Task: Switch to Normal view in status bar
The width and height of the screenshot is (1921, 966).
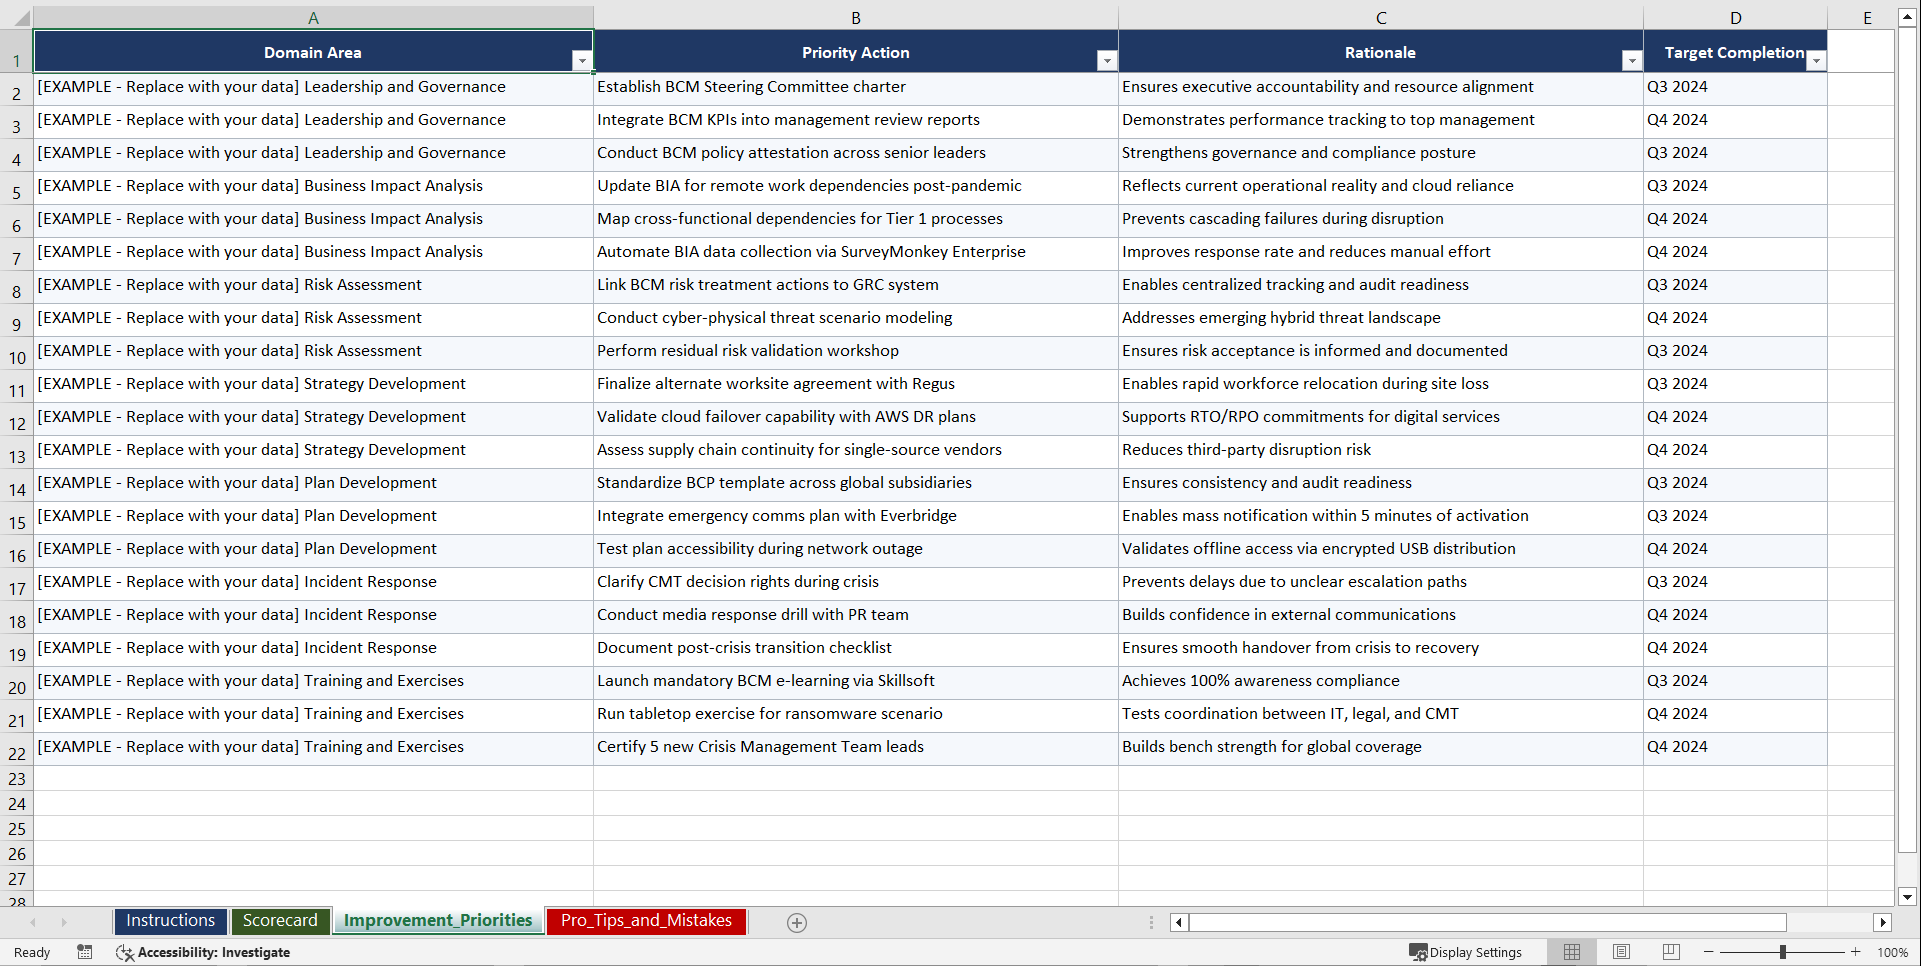Action: pyautogui.click(x=1571, y=952)
